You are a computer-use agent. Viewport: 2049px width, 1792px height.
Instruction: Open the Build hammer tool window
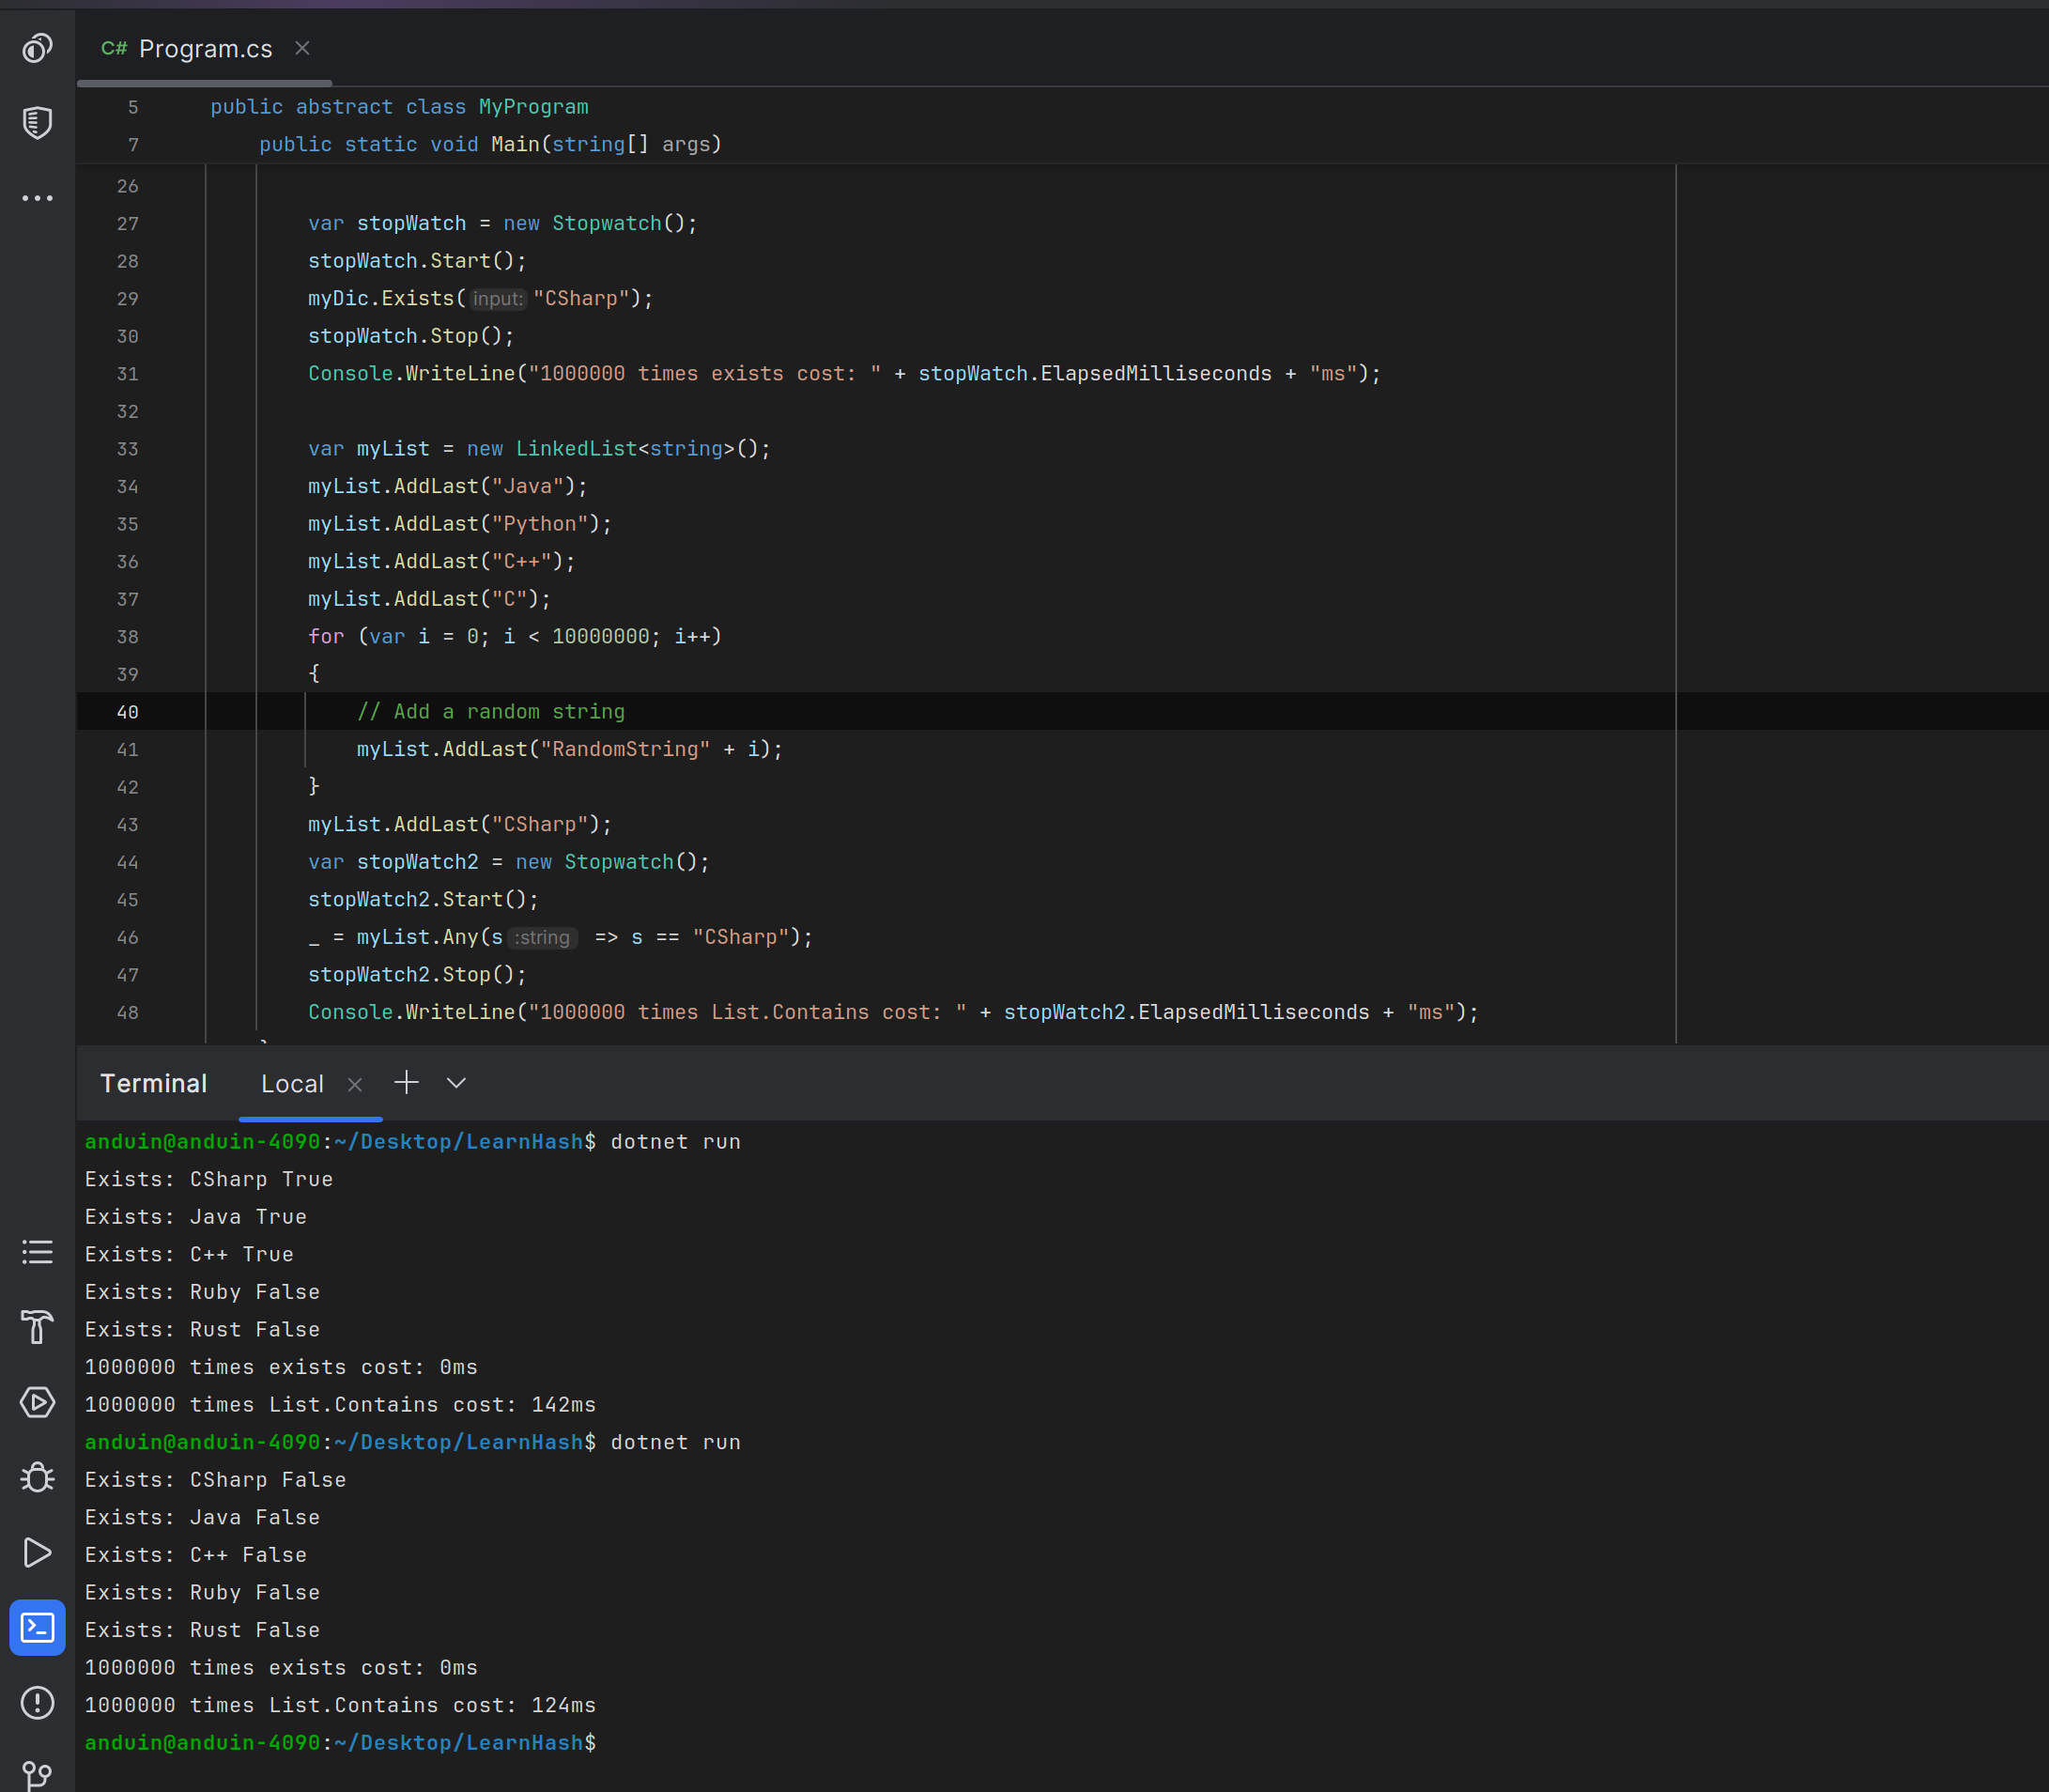[37, 1327]
